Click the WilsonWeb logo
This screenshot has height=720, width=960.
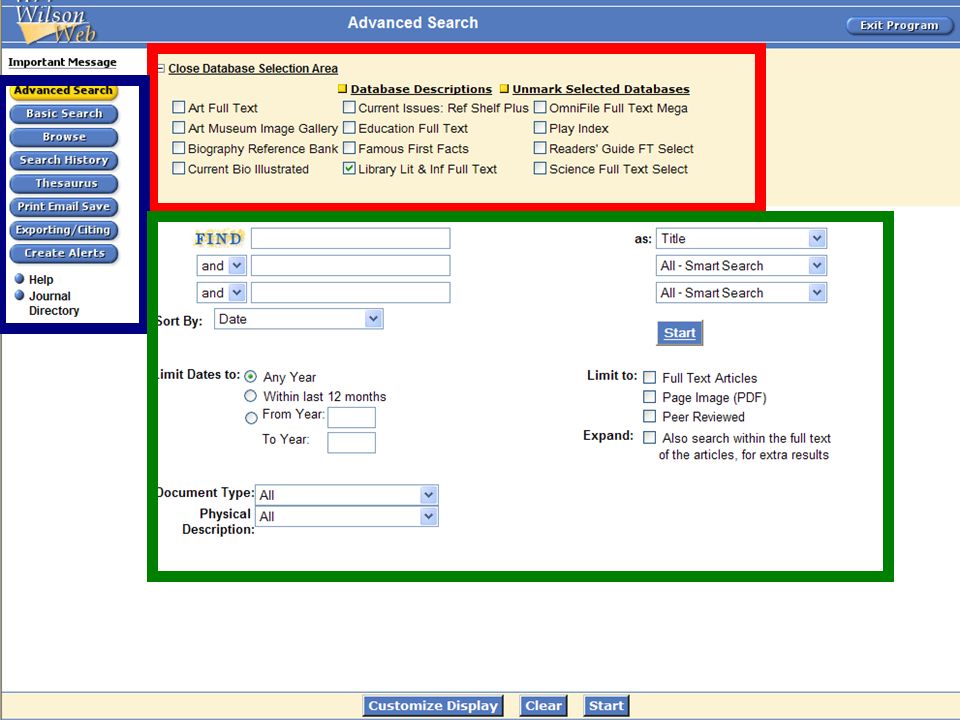55,24
